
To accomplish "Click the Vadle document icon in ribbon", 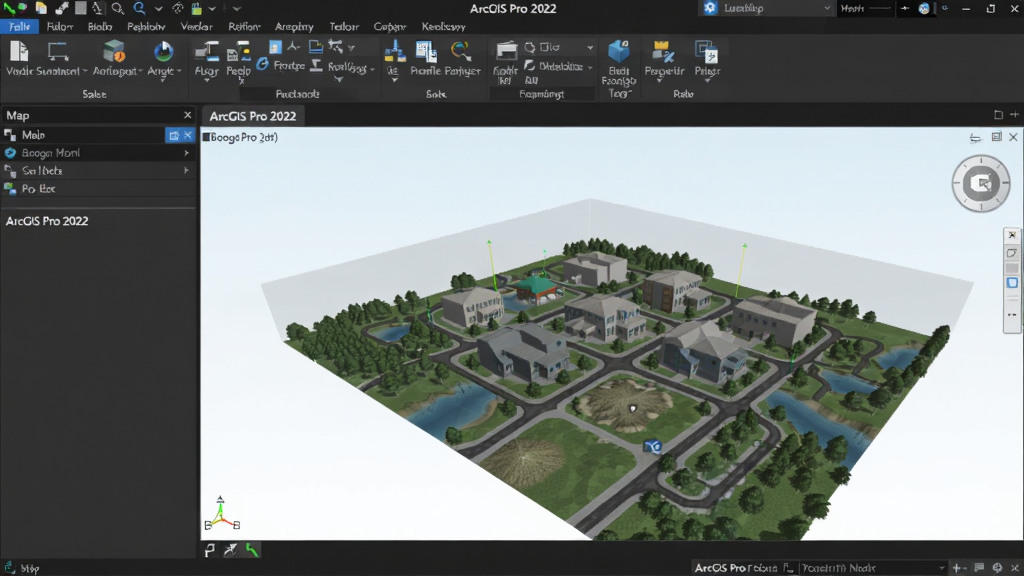I will pos(19,51).
